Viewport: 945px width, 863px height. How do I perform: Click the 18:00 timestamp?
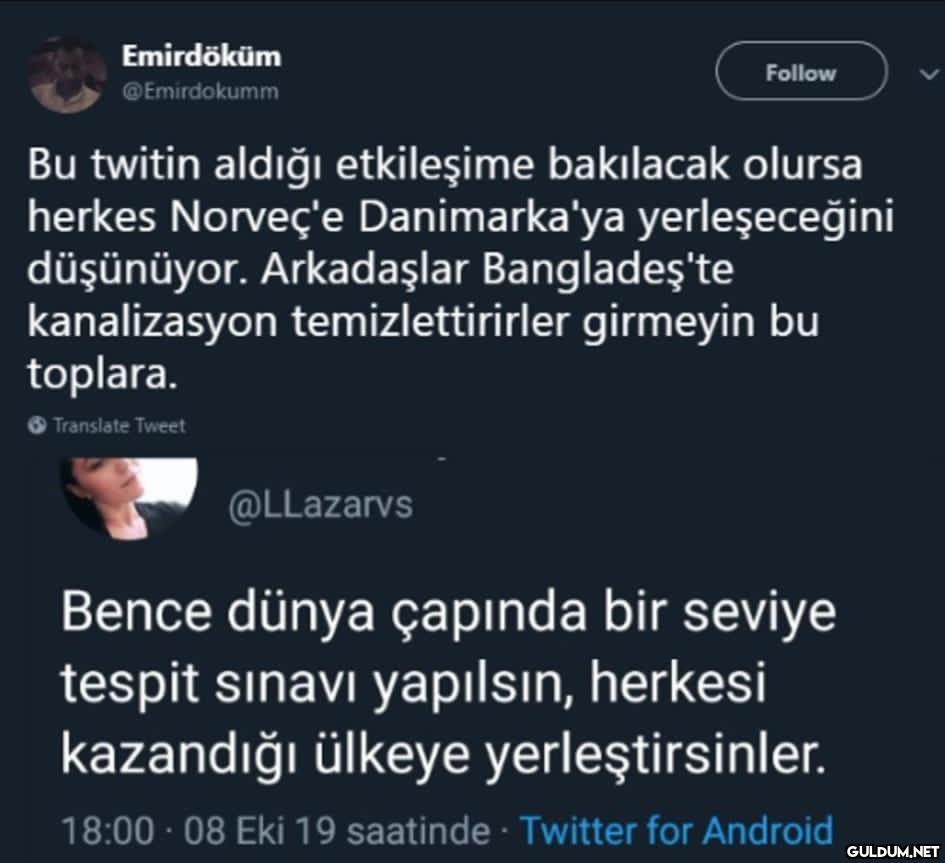tap(107, 831)
